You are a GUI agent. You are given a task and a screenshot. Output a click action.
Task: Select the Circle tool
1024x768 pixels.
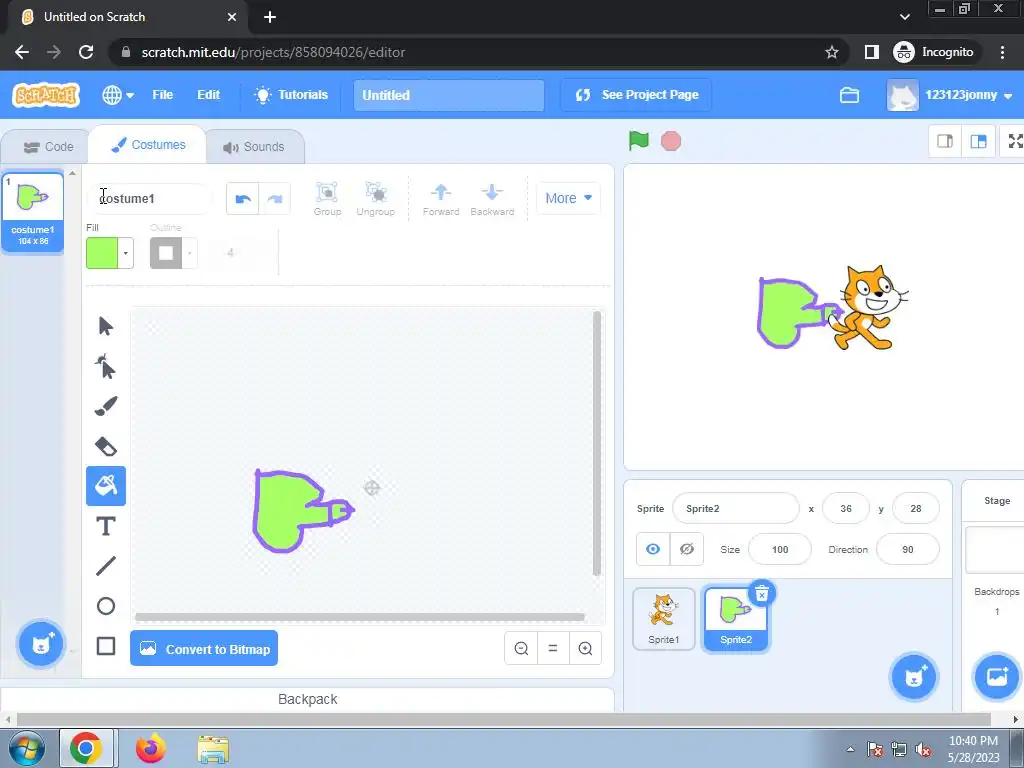coord(106,606)
